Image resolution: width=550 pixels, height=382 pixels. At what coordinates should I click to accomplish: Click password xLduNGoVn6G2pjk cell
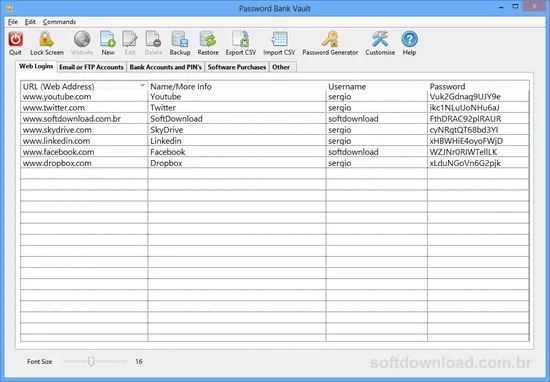[478, 163]
